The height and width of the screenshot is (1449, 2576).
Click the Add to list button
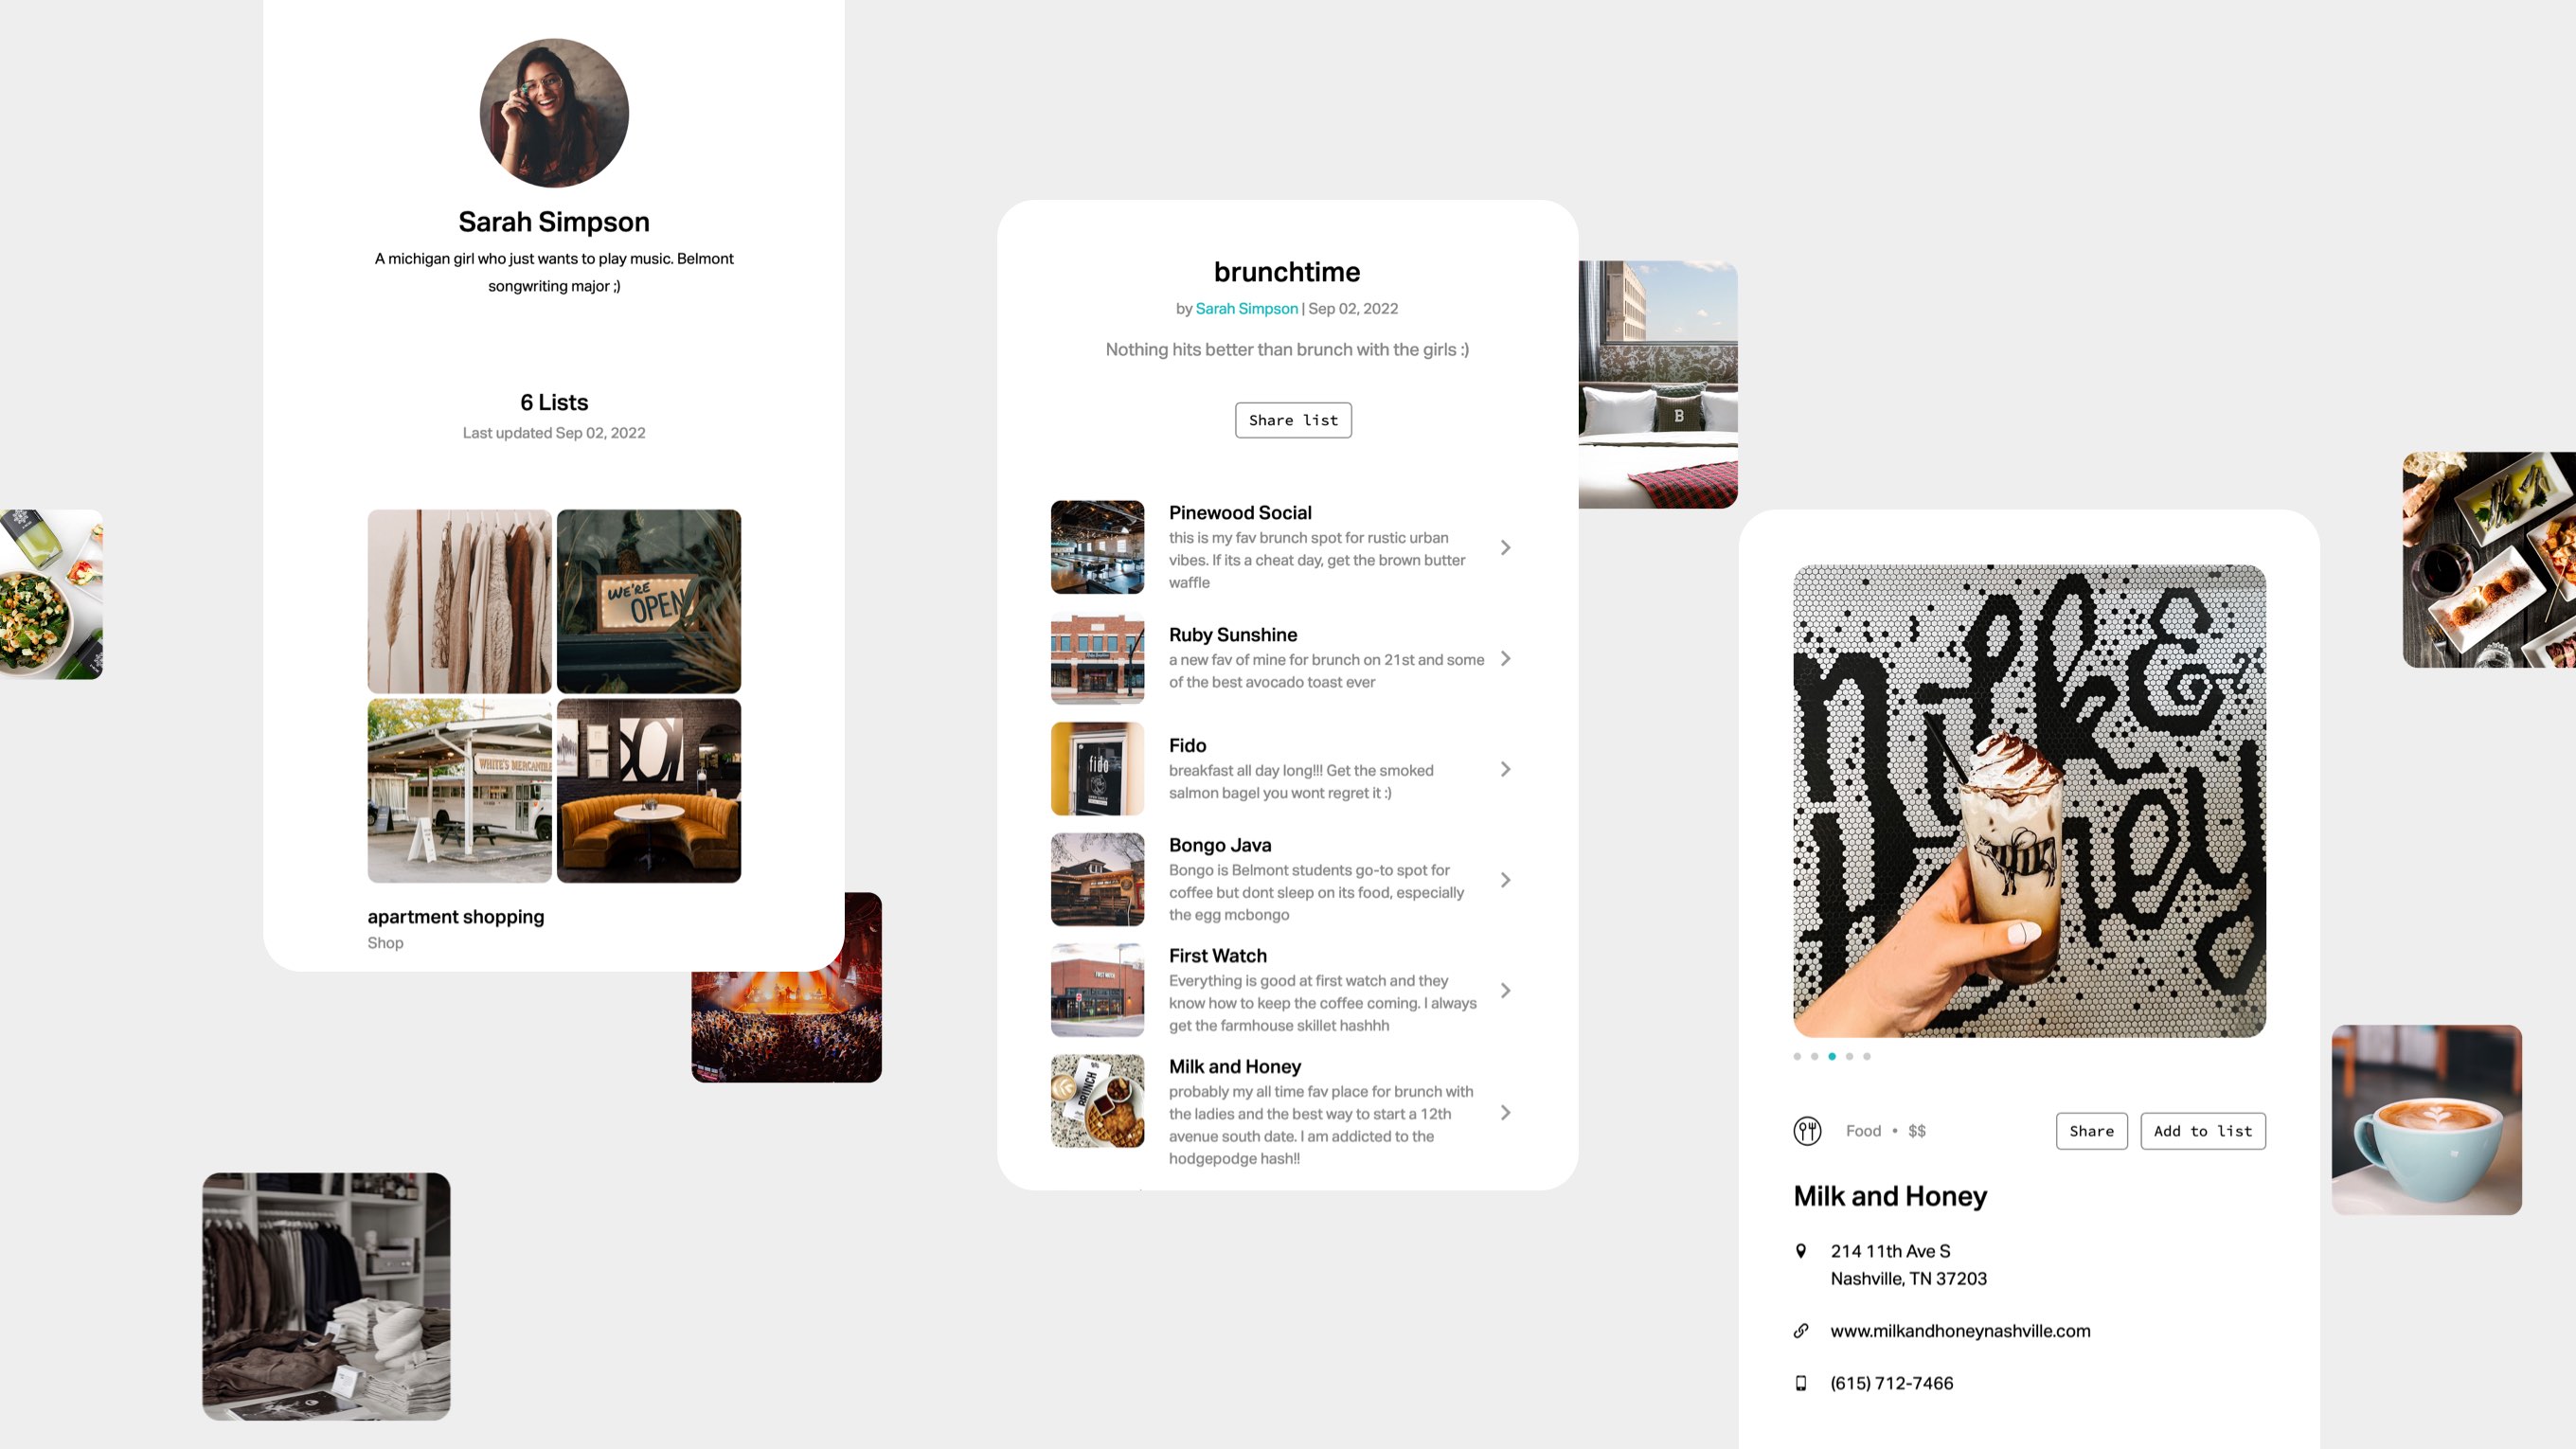point(2203,1131)
